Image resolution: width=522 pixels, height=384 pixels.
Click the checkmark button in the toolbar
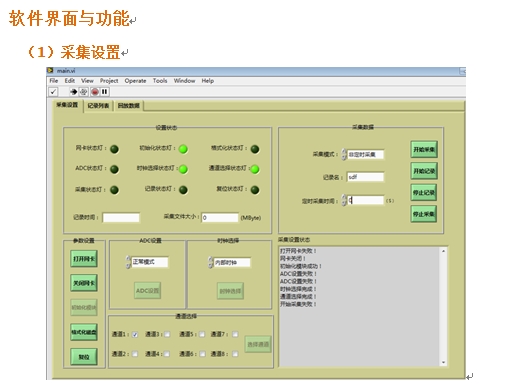pyautogui.click(x=53, y=92)
